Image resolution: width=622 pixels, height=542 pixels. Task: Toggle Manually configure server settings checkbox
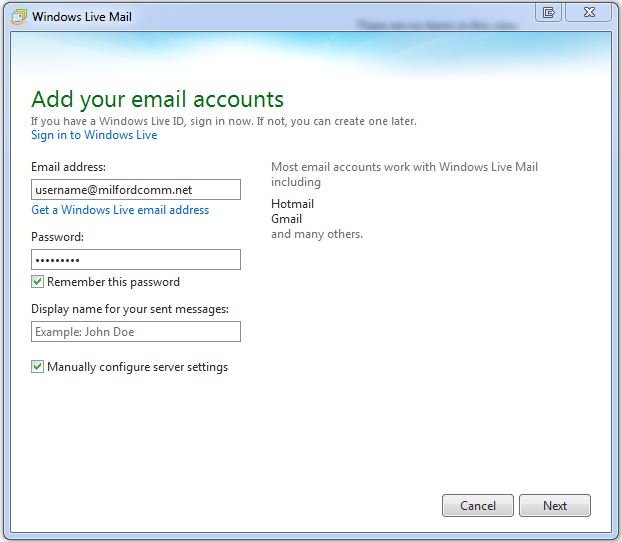(x=37, y=366)
